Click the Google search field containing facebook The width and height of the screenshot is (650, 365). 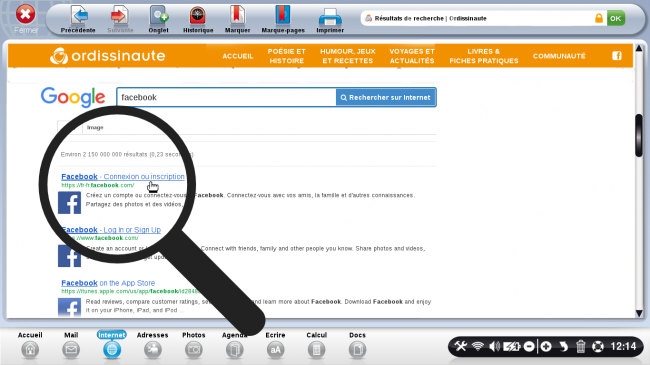[x=226, y=97]
